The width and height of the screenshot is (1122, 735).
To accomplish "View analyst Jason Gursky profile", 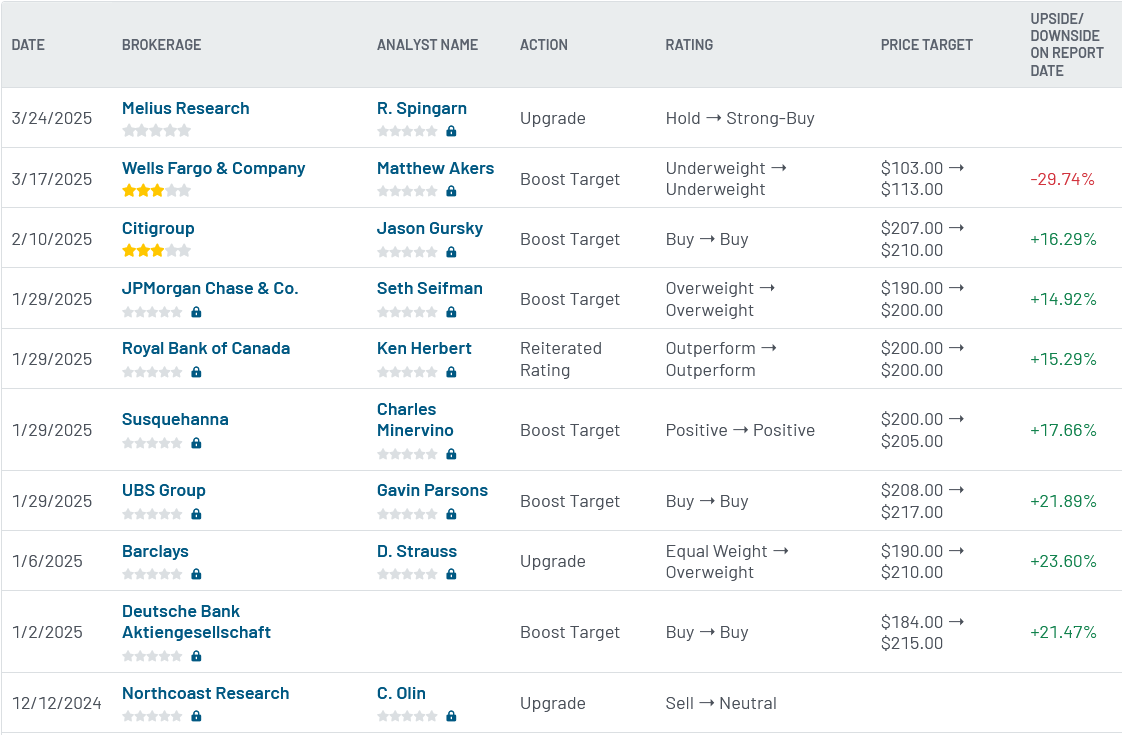I will click(x=429, y=228).
